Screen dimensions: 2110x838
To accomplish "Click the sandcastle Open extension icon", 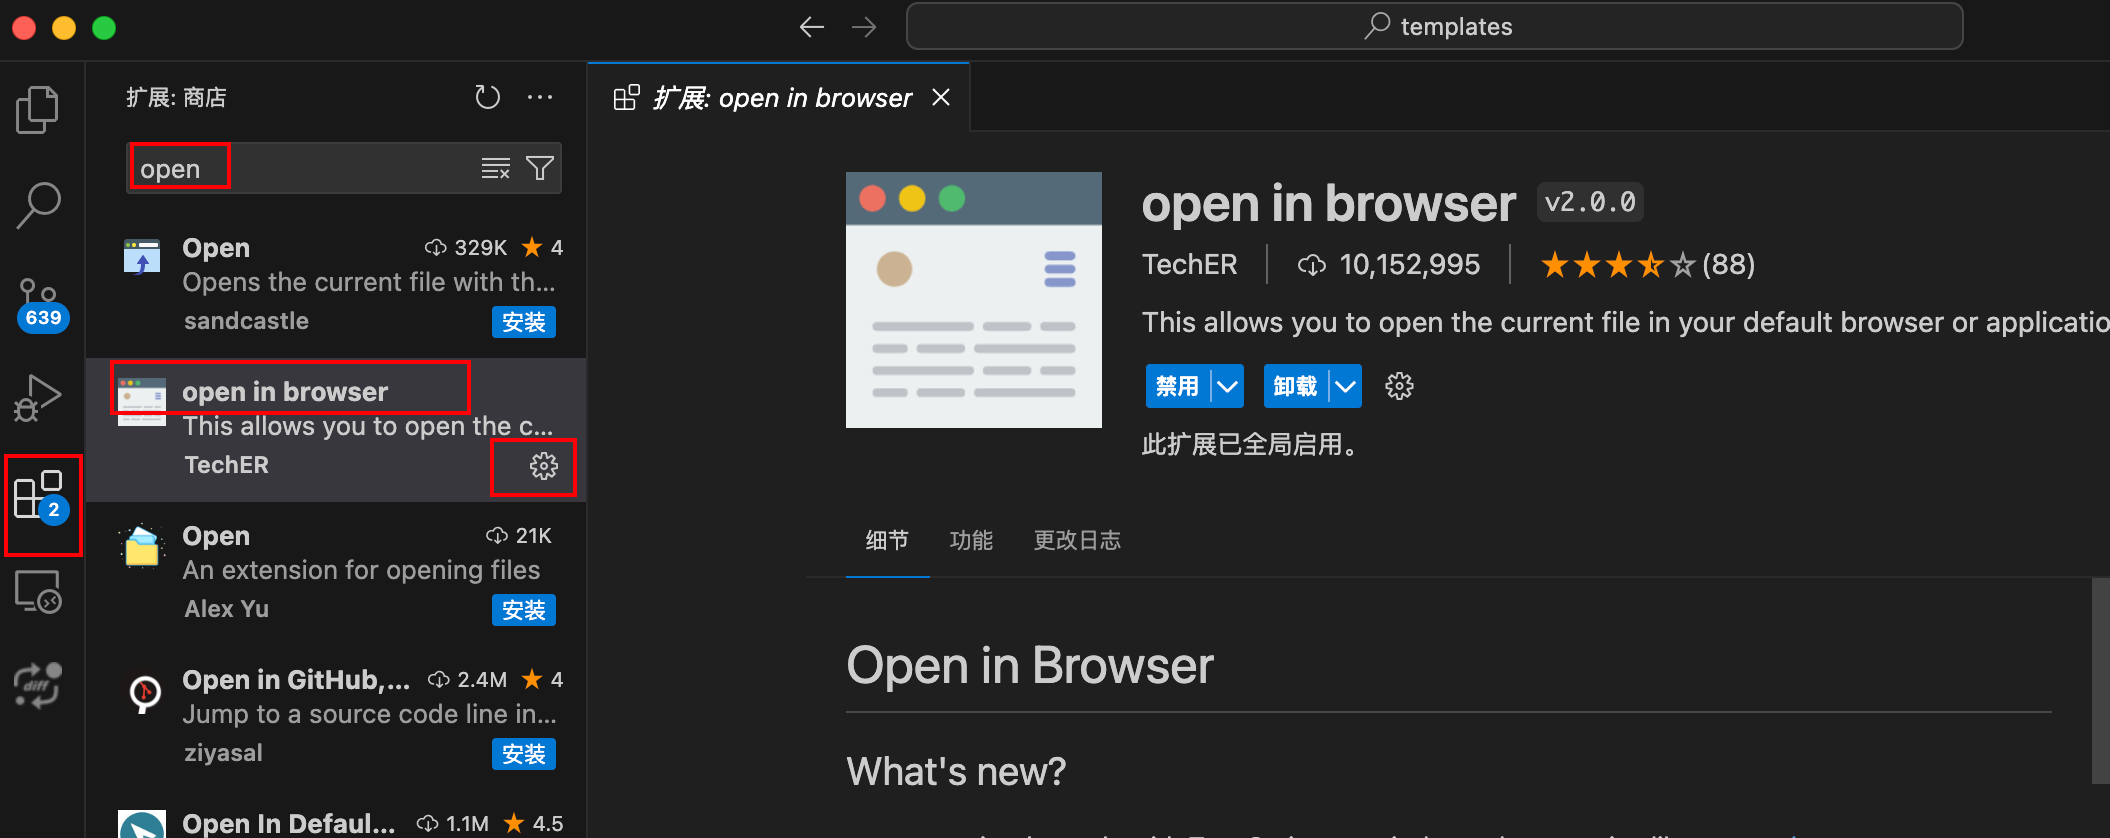I will click(x=142, y=258).
